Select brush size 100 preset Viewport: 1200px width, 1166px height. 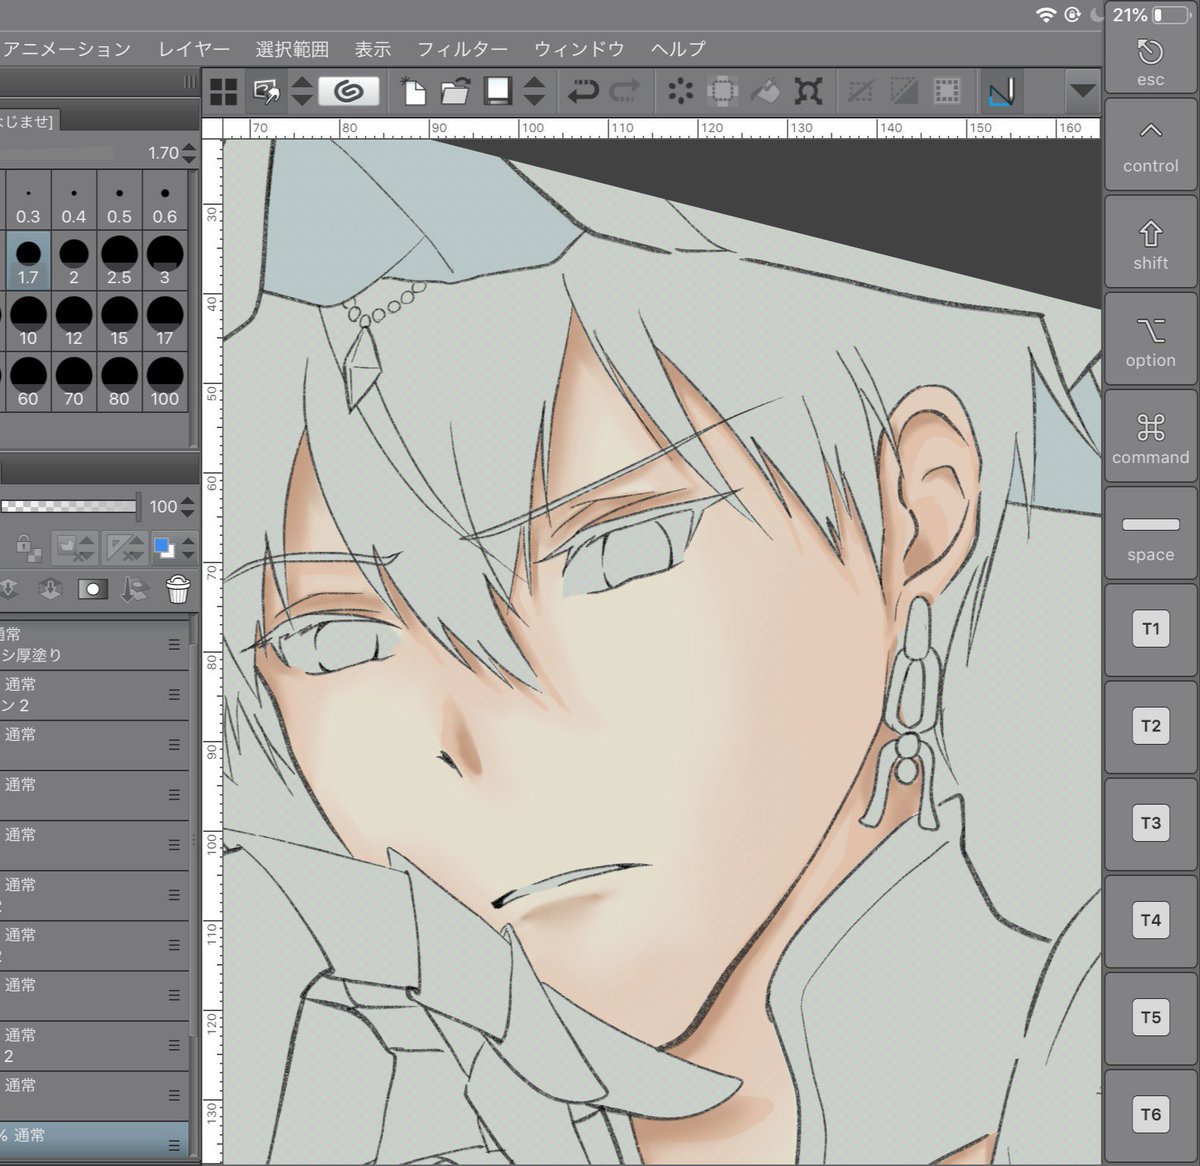pyautogui.click(x=165, y=381)
